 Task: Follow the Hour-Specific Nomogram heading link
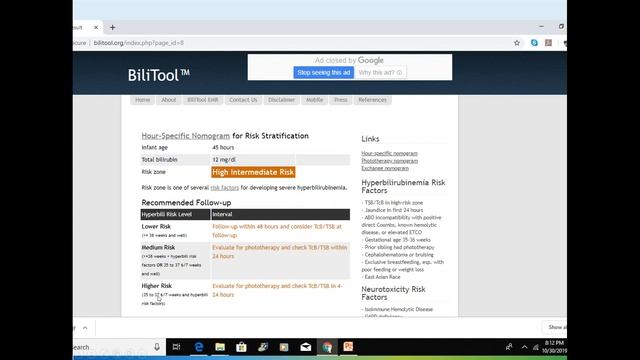(186, 136)
